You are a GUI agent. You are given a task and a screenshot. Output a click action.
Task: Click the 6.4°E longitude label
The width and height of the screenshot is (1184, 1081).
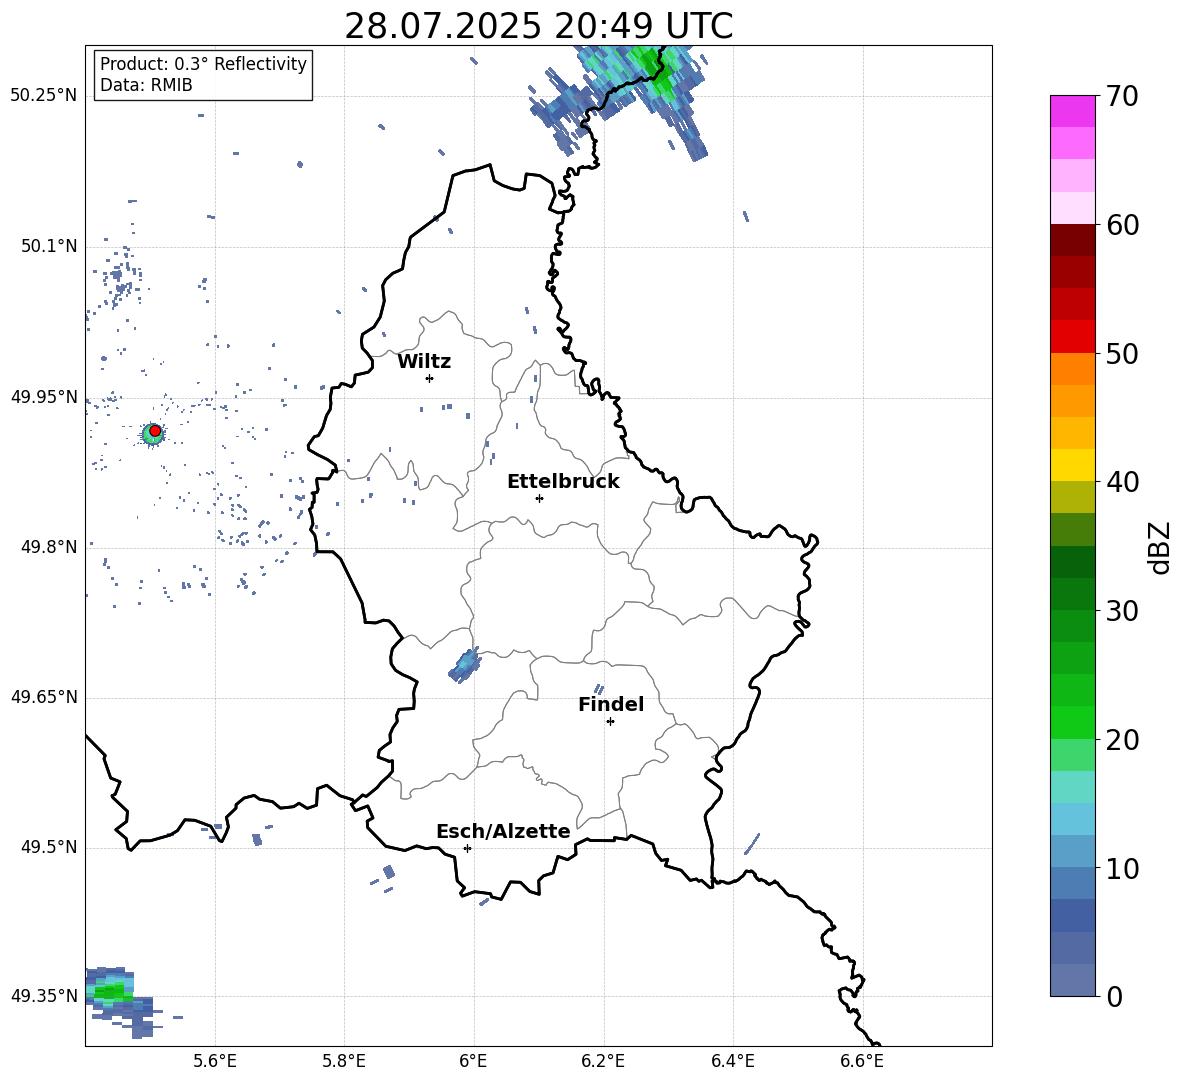pyautogui.click(x=732, y=1061)
